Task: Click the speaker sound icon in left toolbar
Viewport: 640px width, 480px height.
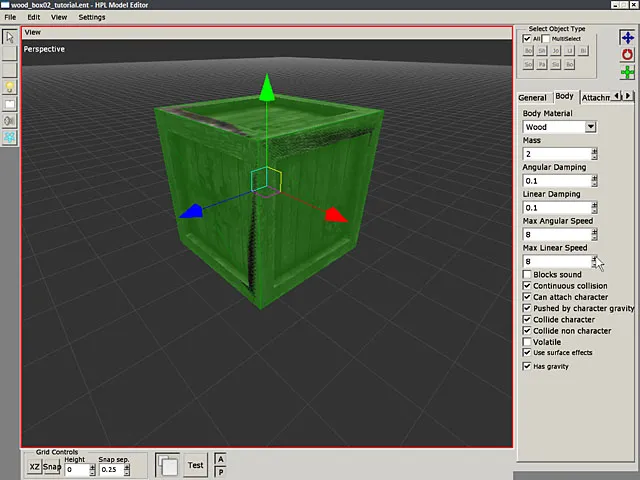Action: pyautogui.click(x=10, y=121)
